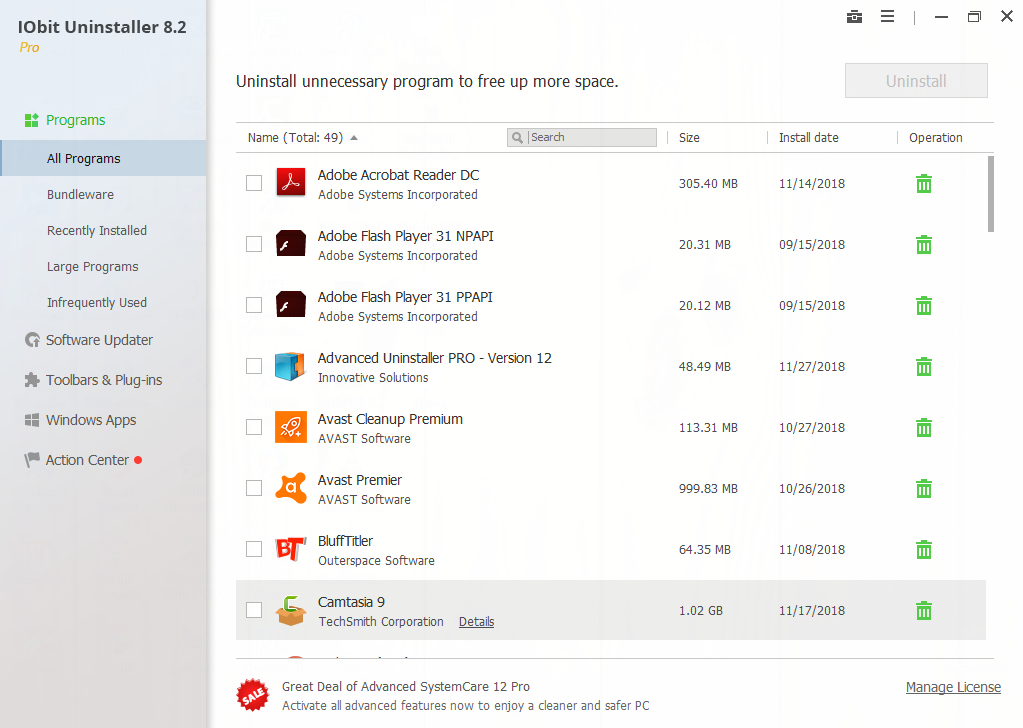Click the red SALE badge icon
The image size is (1023, 728).
click(253, 695)
